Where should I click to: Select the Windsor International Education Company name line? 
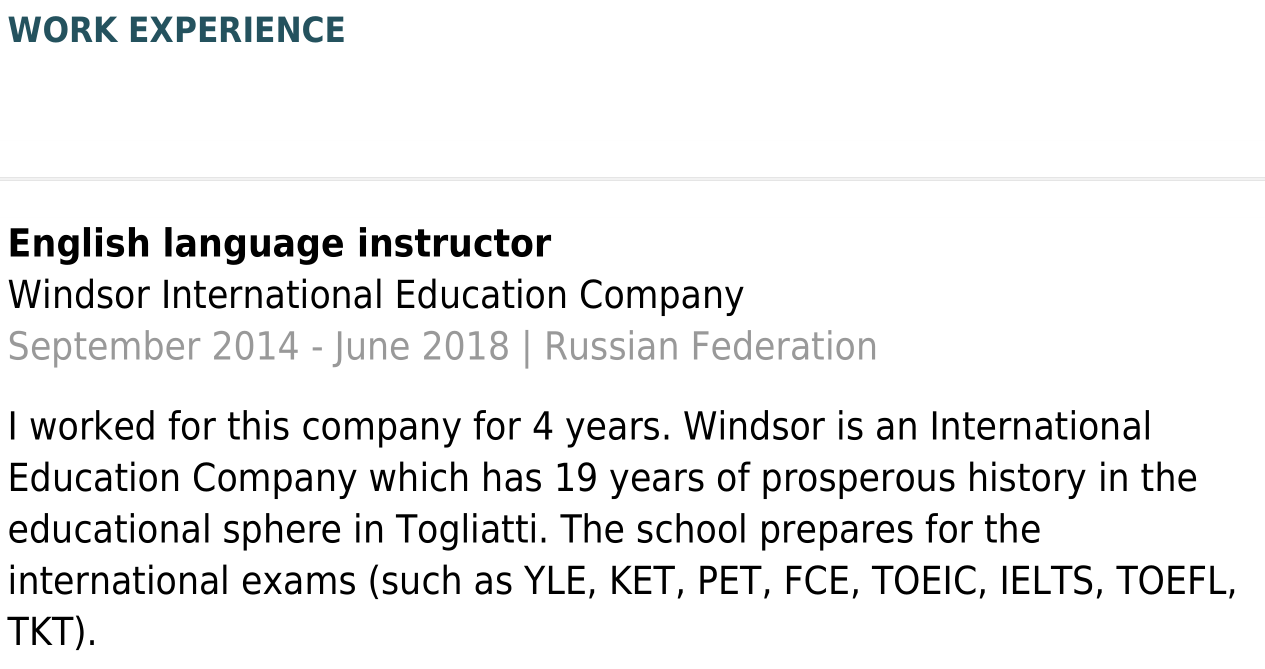coord(375,296)
